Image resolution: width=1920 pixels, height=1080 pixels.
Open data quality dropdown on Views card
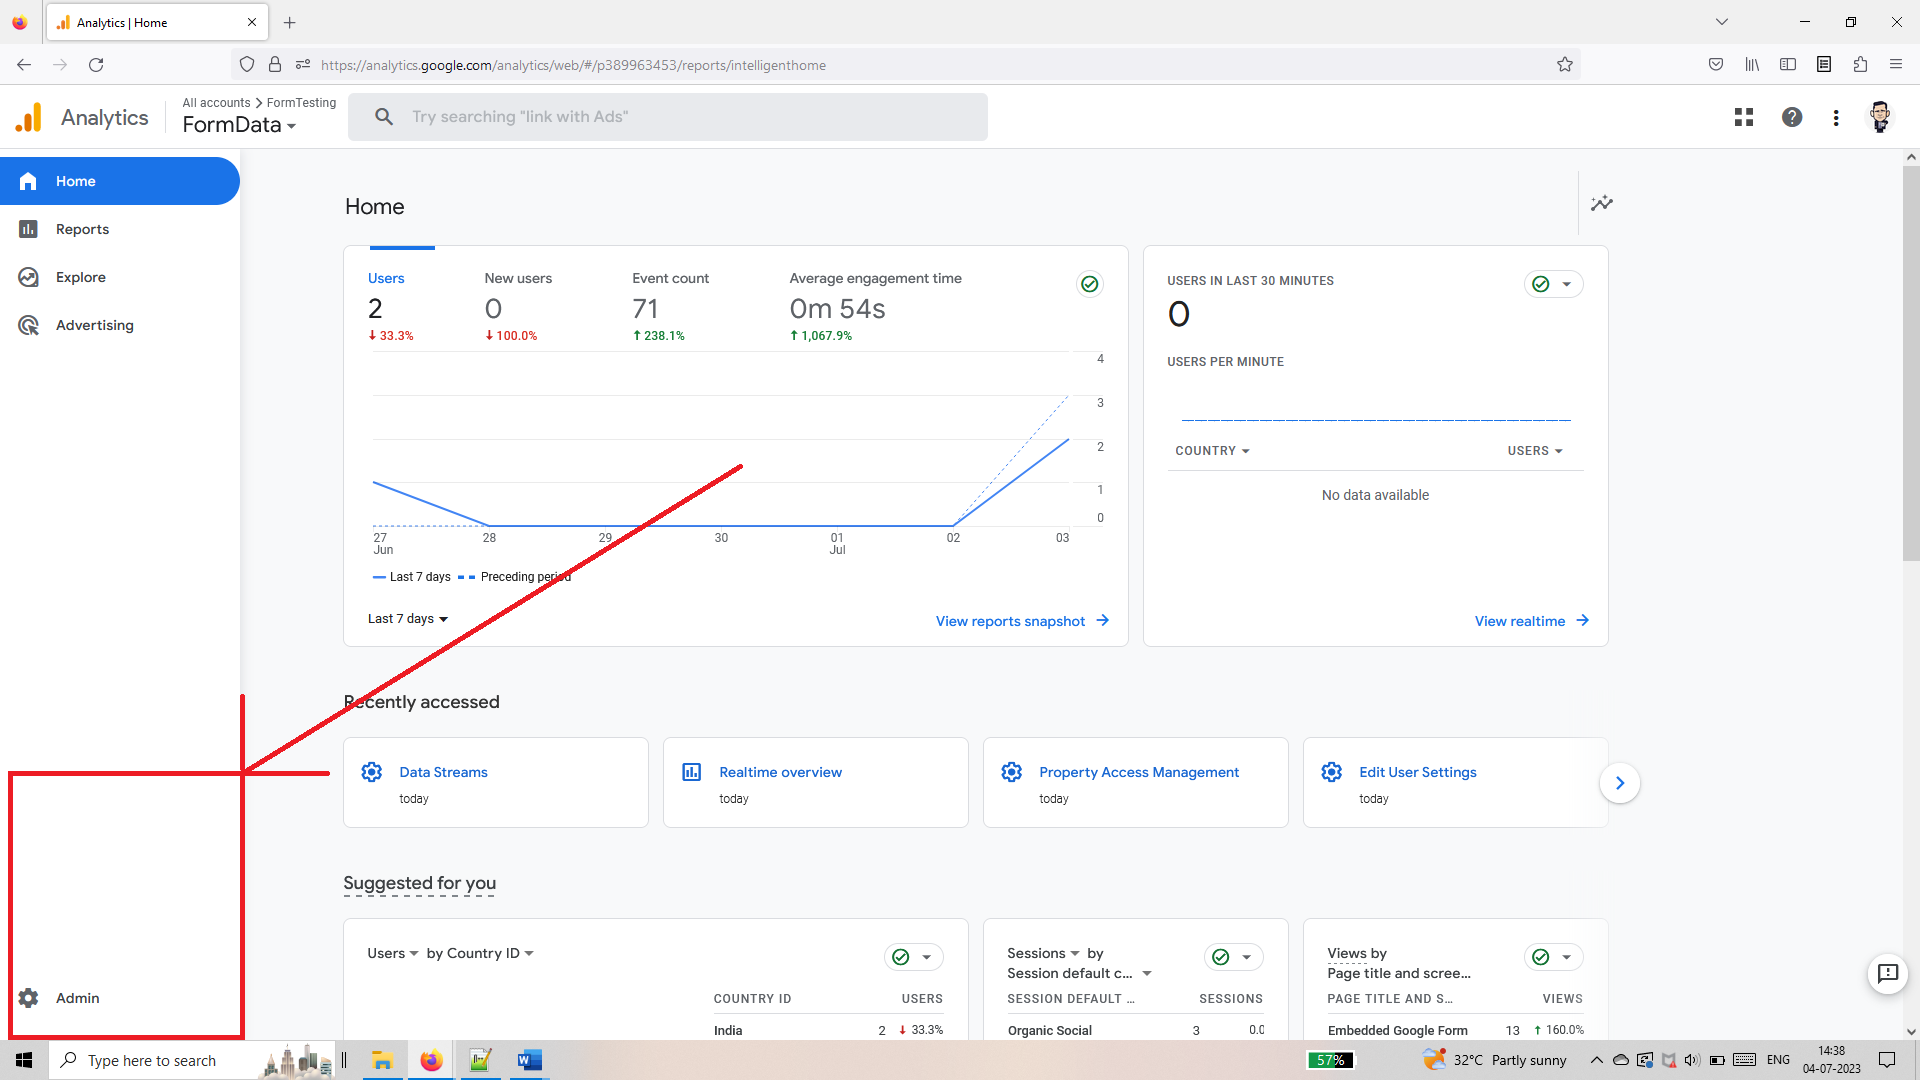click(x=1553, y=957)
